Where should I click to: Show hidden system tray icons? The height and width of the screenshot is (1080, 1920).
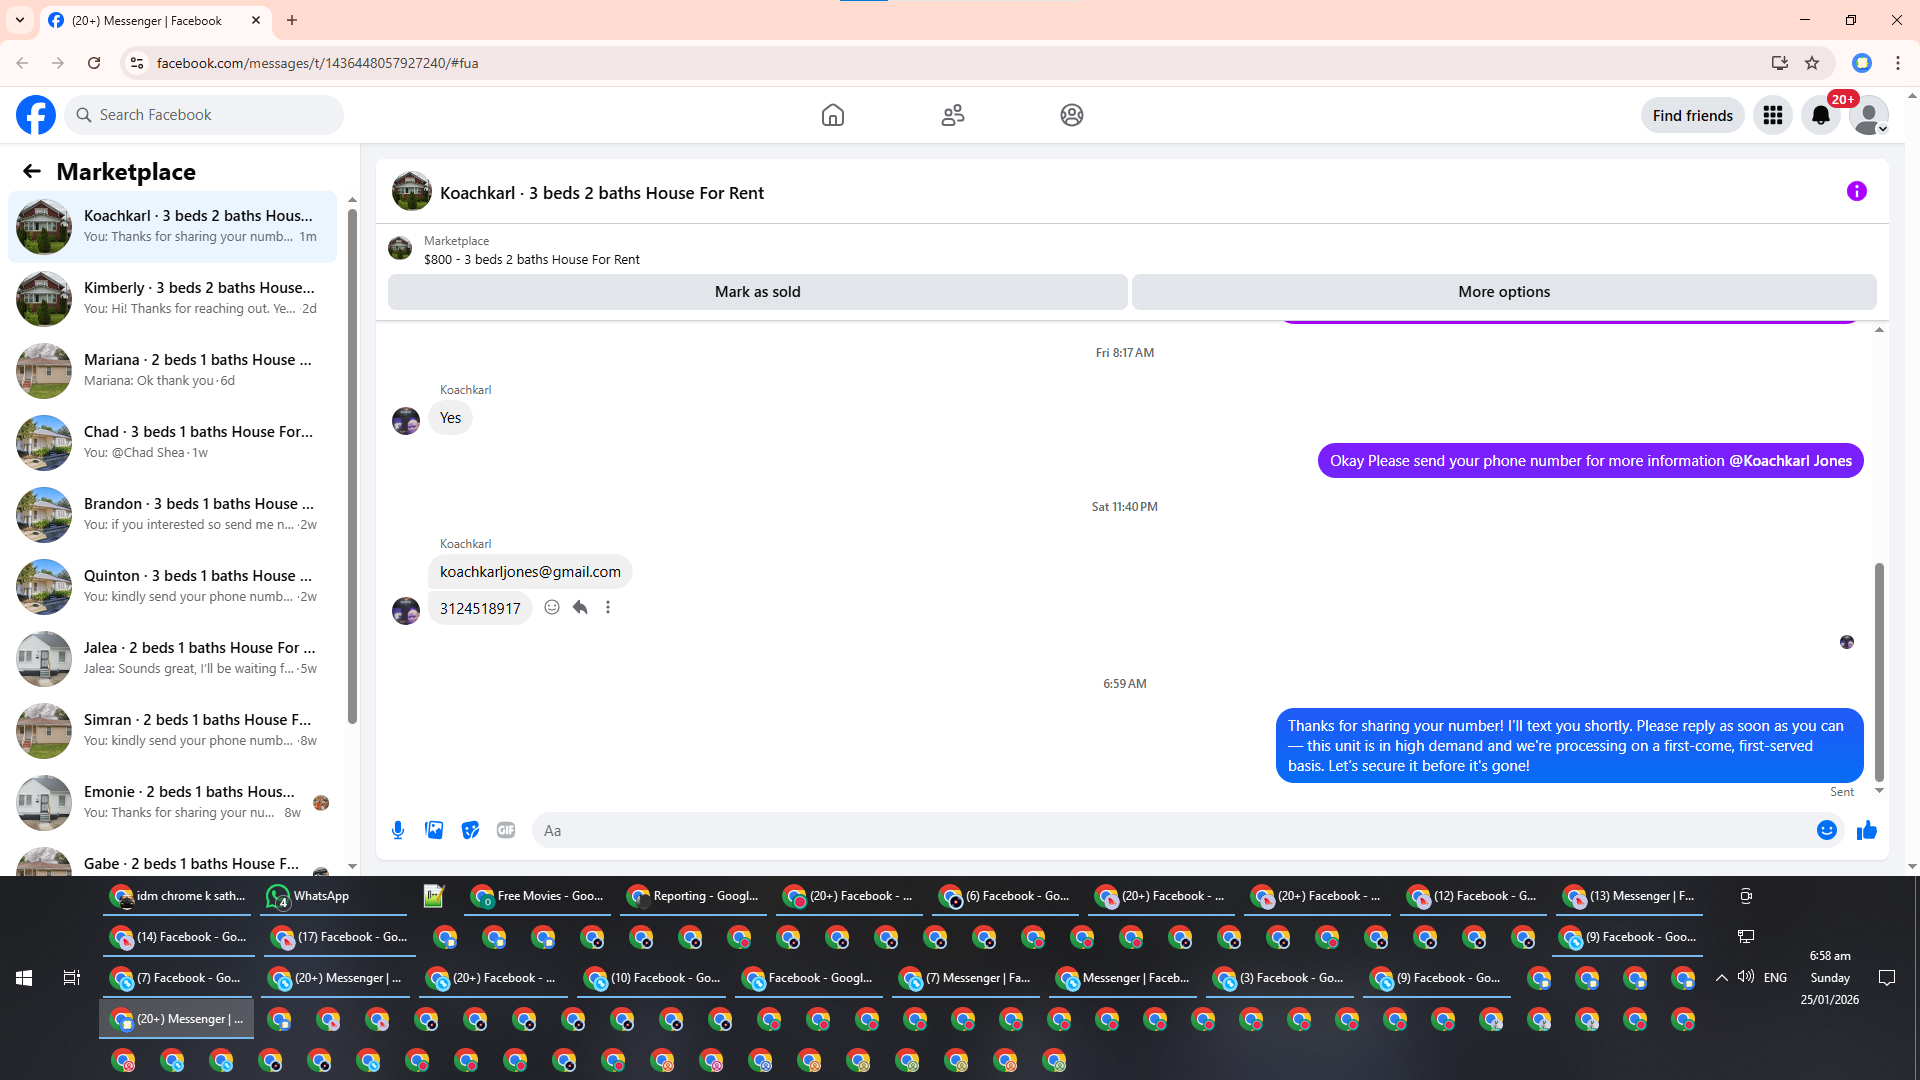[1721, 978]
